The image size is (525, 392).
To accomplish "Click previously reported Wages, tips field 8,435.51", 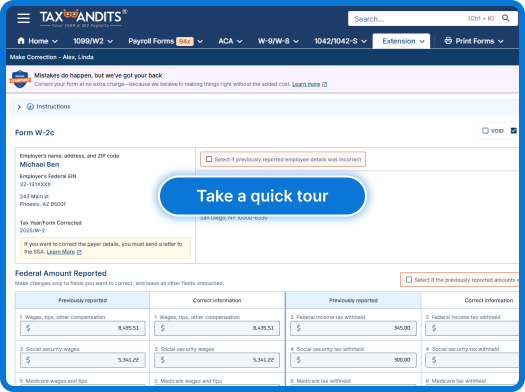I will (x=83, y=328).
